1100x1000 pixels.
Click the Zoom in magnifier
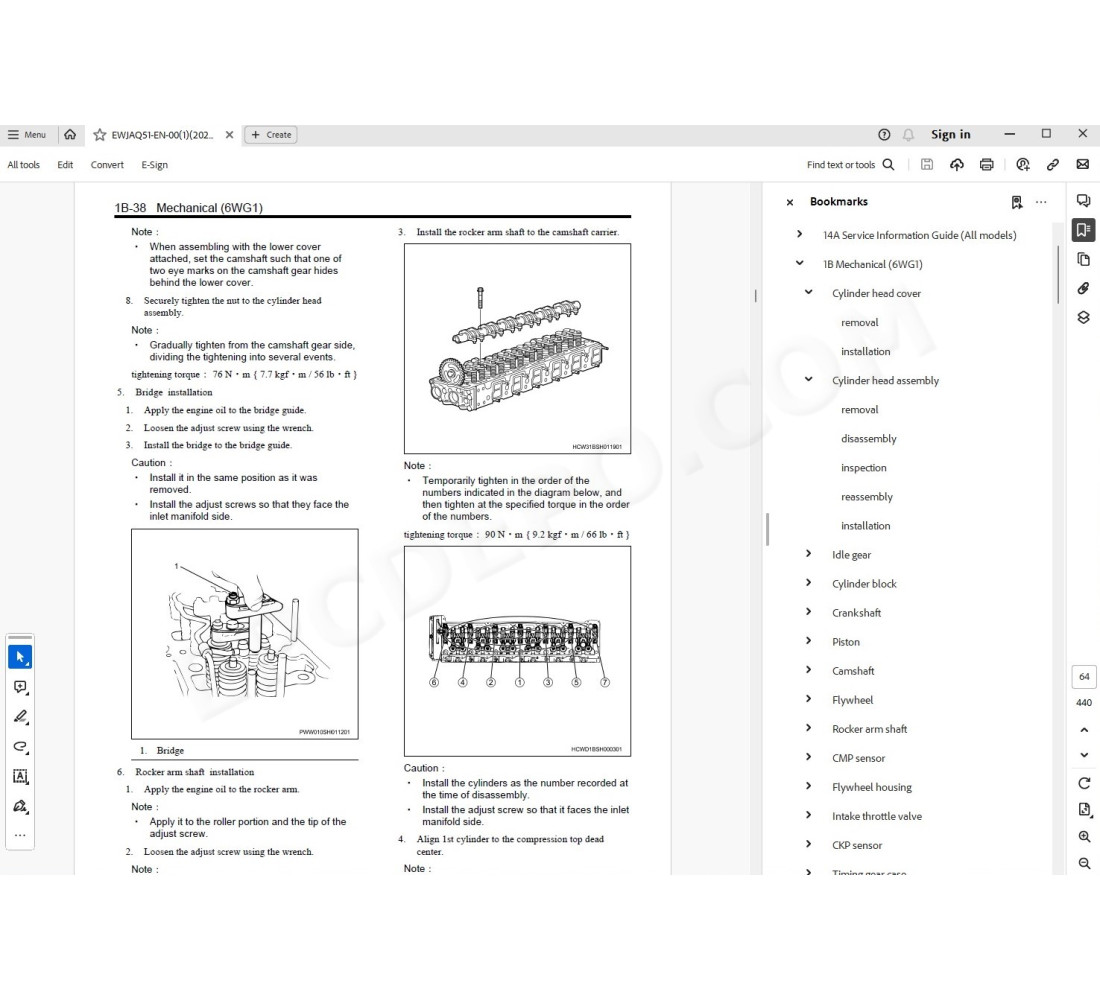click(x=1084, y=837)
